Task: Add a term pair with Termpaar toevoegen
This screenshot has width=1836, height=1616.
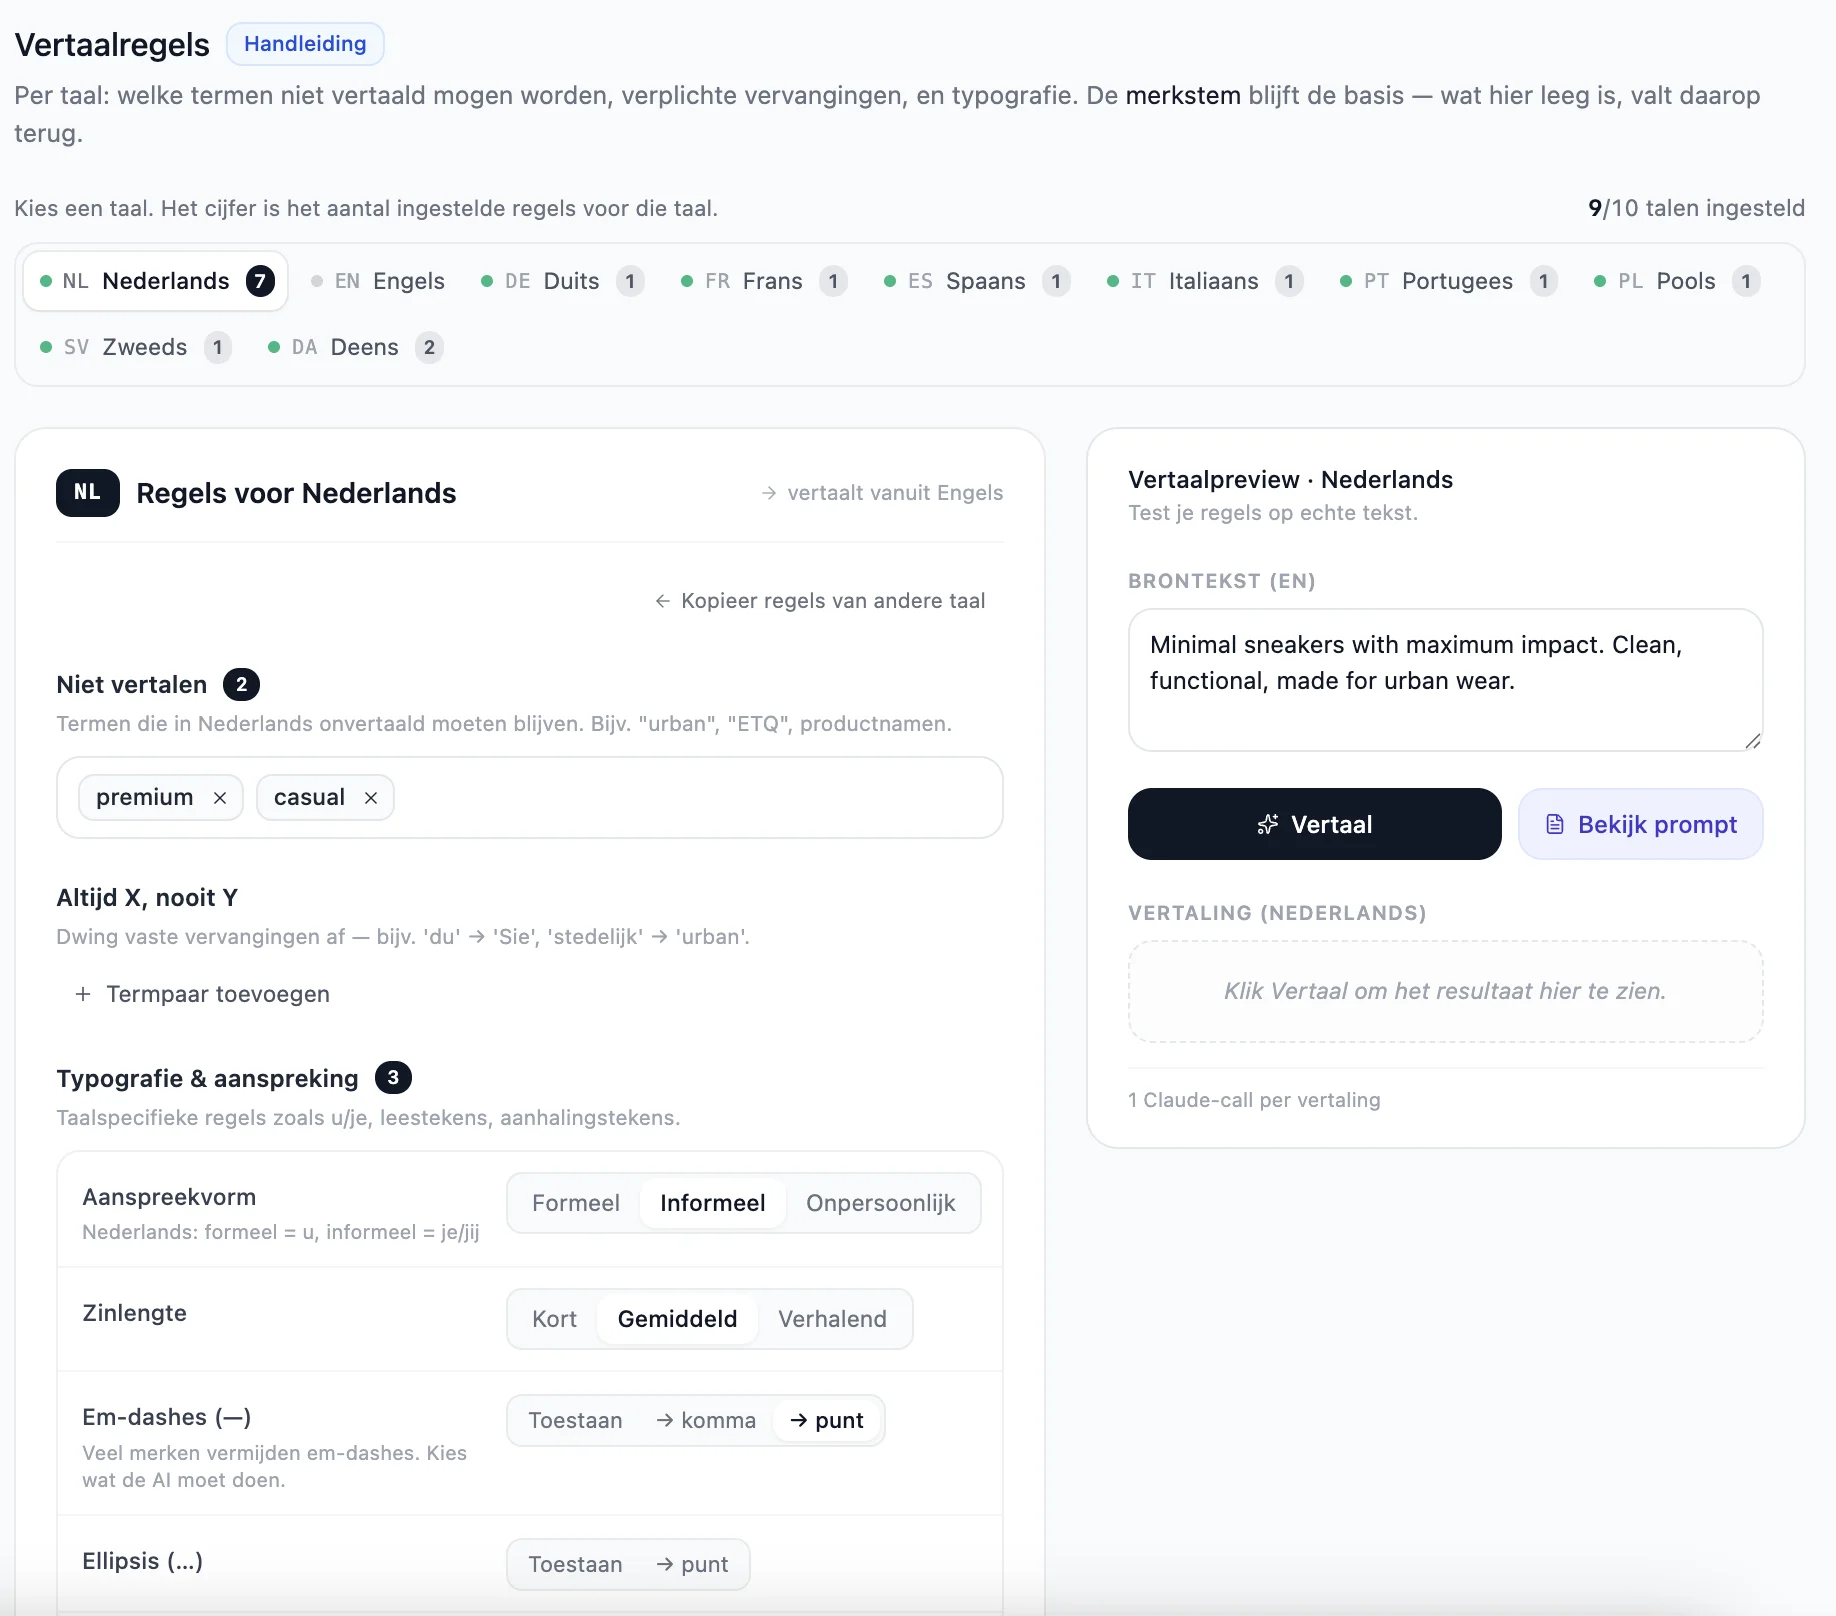Action: 202,994
